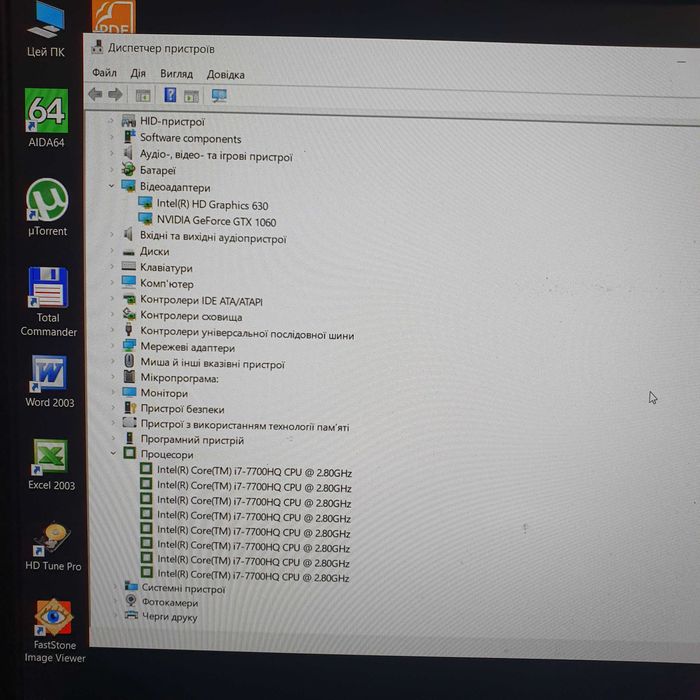This screenshot has height=700, width=700.
Task: Open the Файл menu
Action: 104,72
